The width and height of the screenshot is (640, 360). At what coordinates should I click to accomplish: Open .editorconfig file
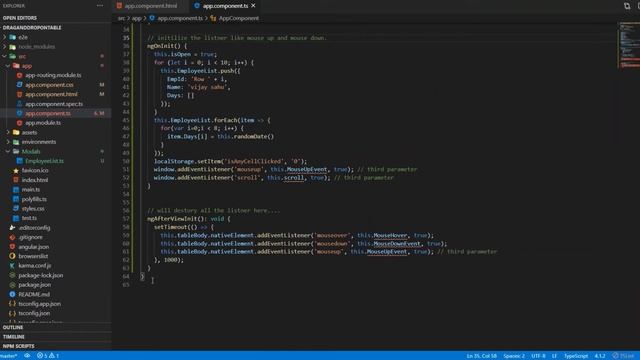coord(34,228)
